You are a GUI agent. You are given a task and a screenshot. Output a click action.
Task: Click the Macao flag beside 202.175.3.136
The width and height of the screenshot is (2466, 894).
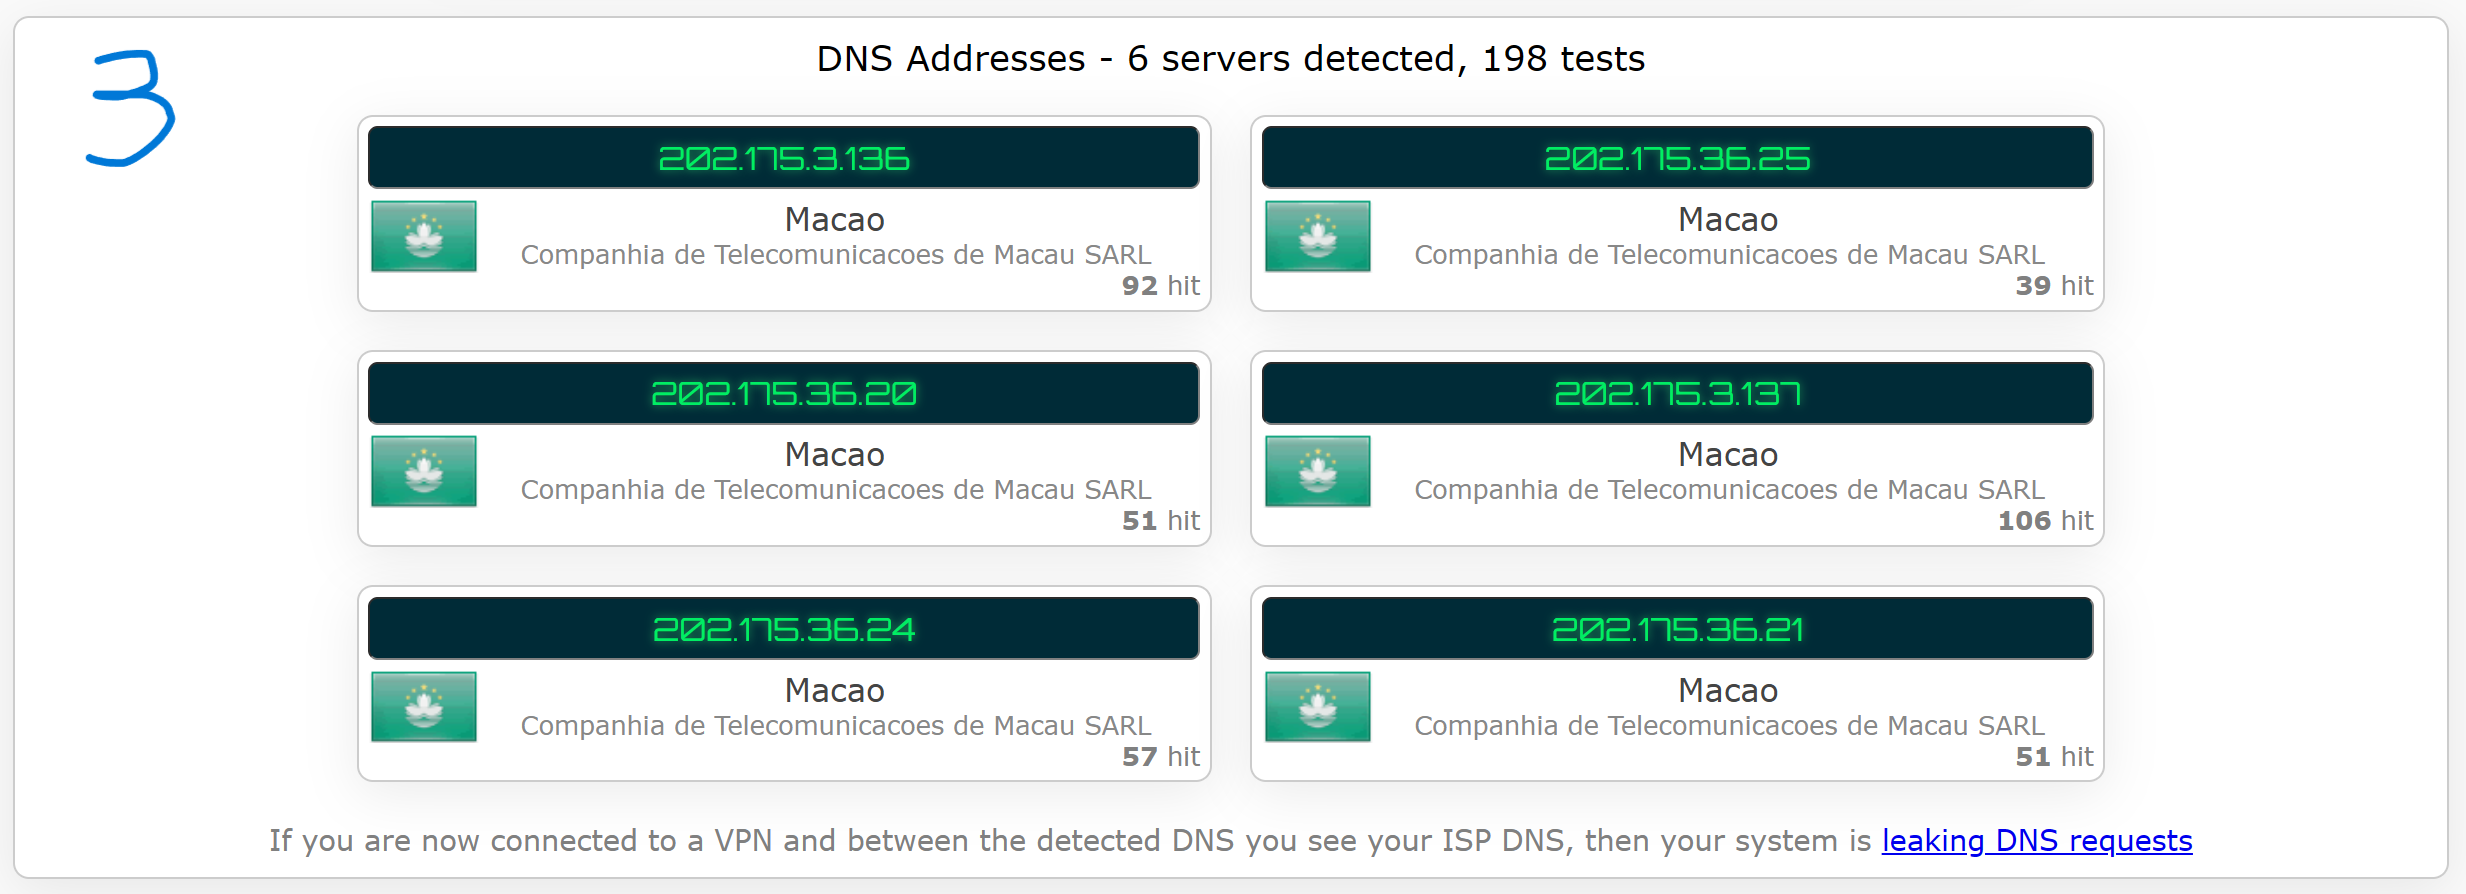point(423,236)
